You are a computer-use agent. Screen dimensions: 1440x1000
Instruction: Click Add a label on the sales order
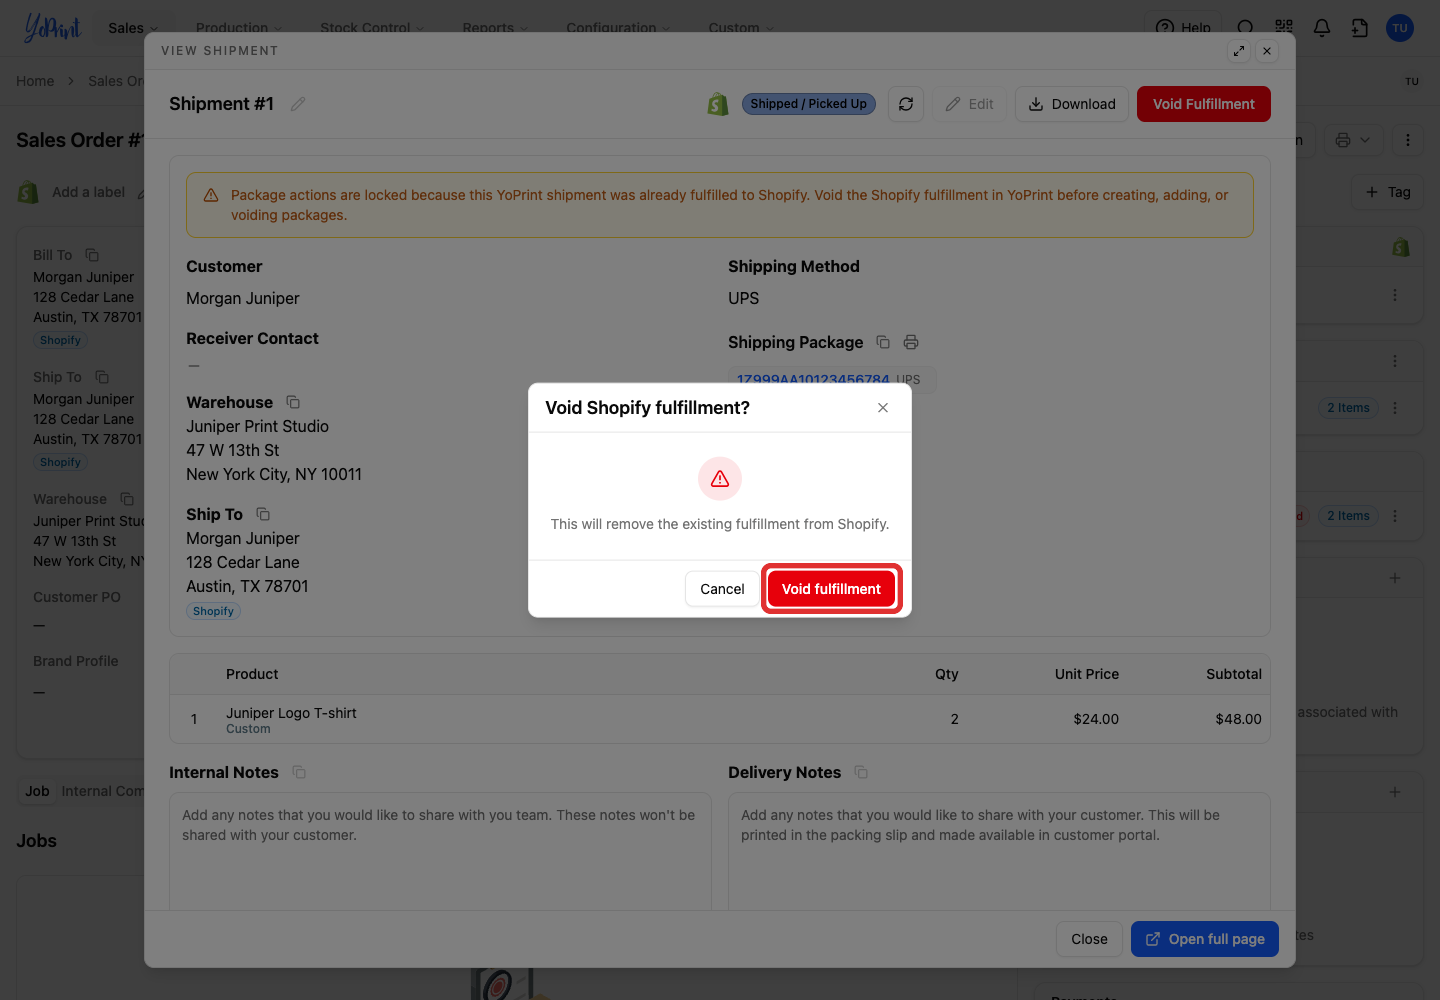88,192
